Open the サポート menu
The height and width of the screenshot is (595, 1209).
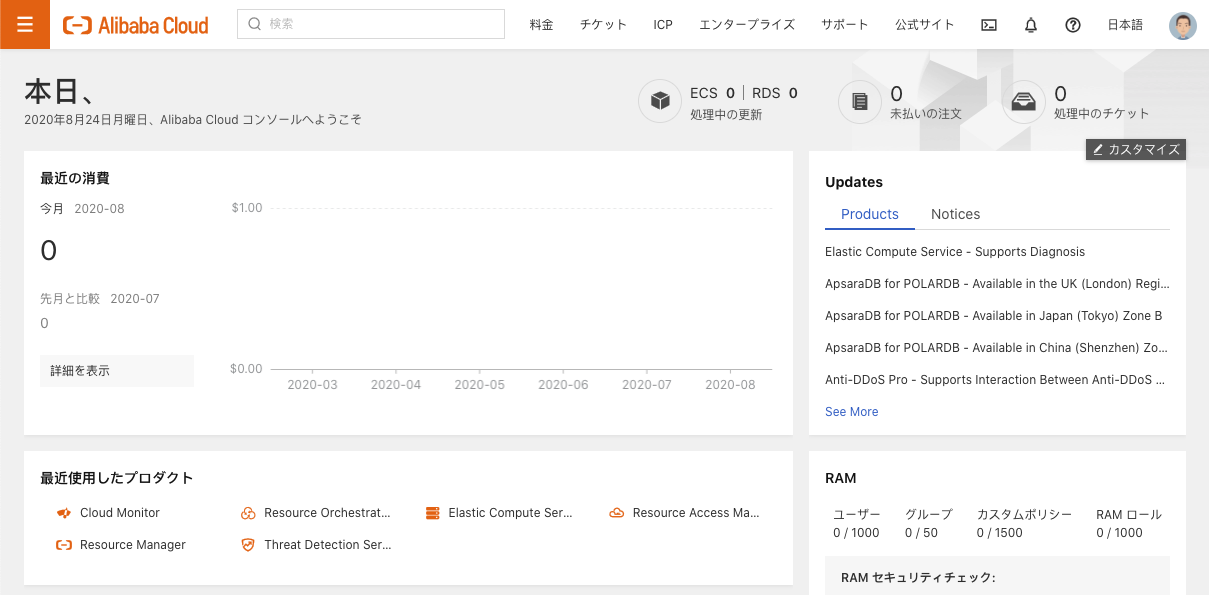coord(844,24)
